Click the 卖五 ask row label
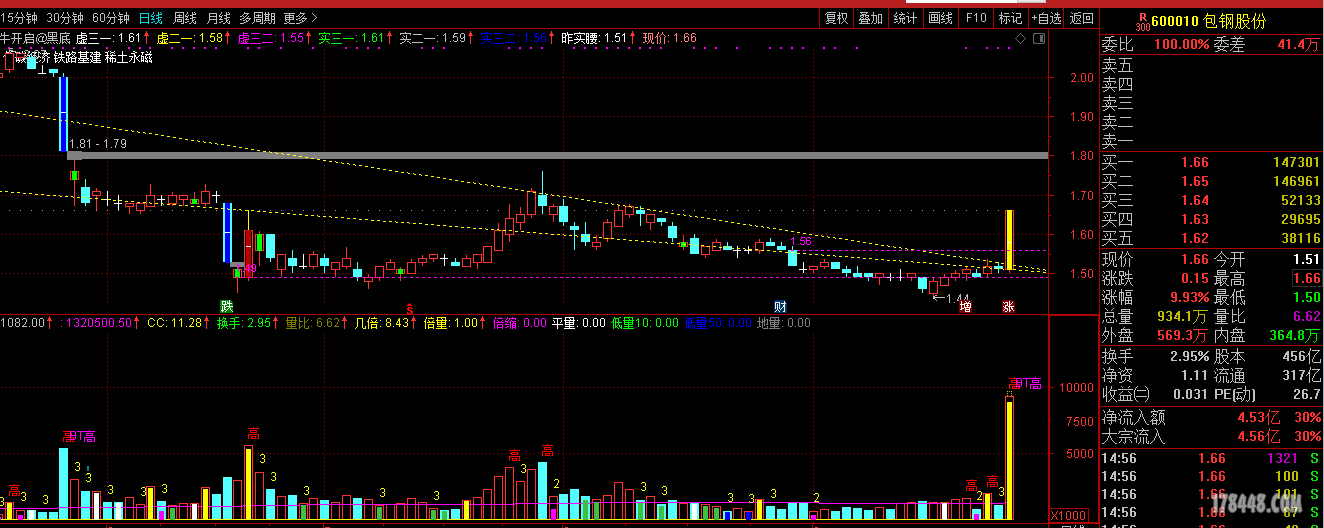Viewport: 1324px width, 528px height. tap(1118, 65)
